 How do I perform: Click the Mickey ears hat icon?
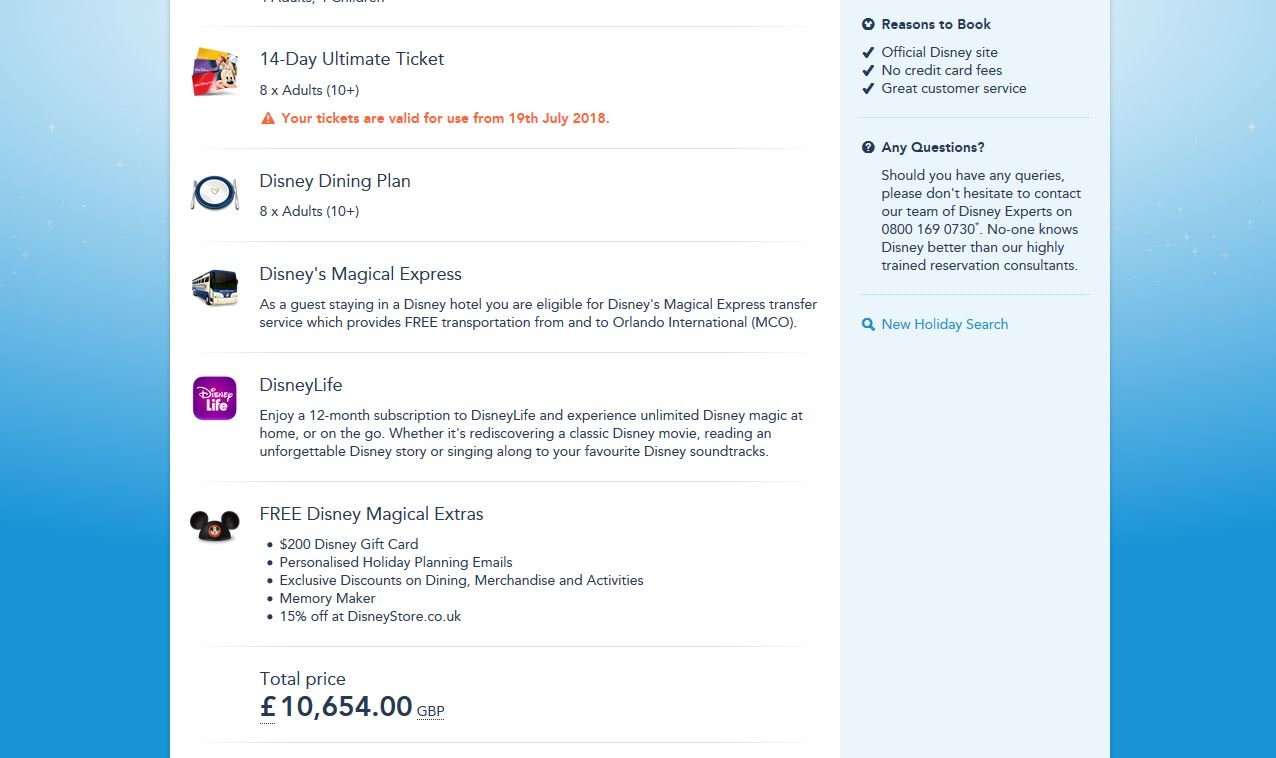(x=214, y=526)
